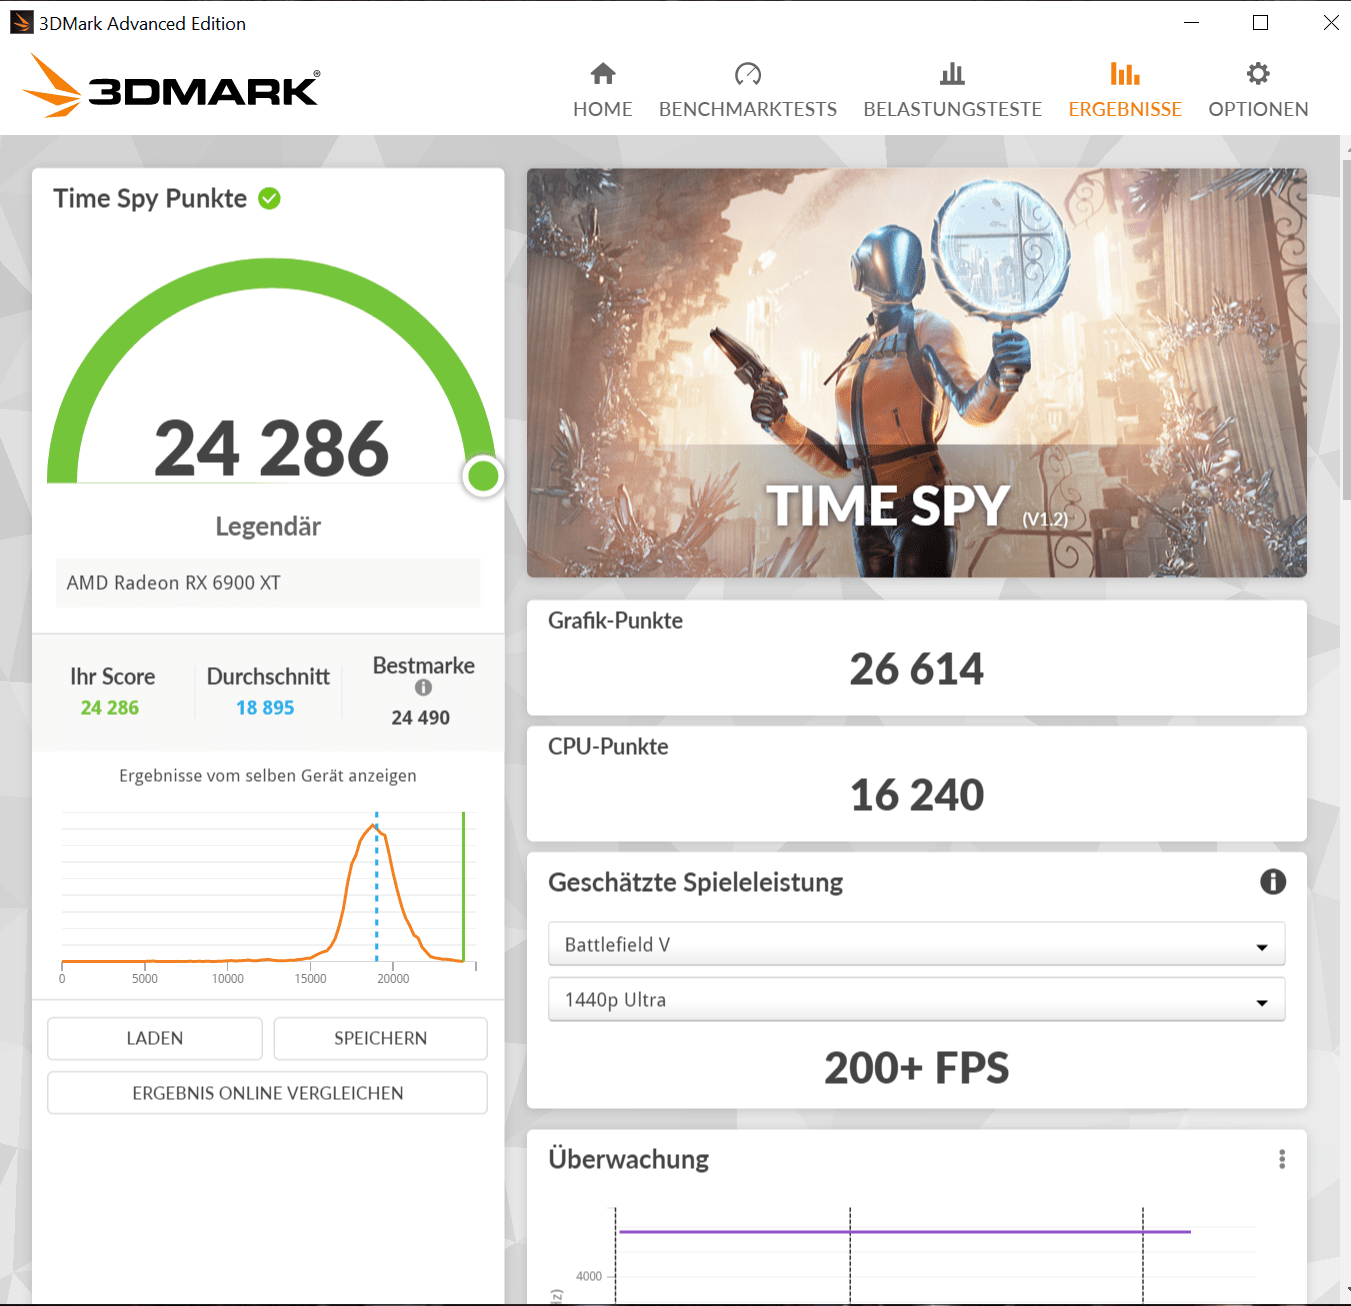The image size is (1351, 1306).
Task: Click the 26 614 Grafik-Punkte value
Action: pyautogui.click(x=916, y=669)
